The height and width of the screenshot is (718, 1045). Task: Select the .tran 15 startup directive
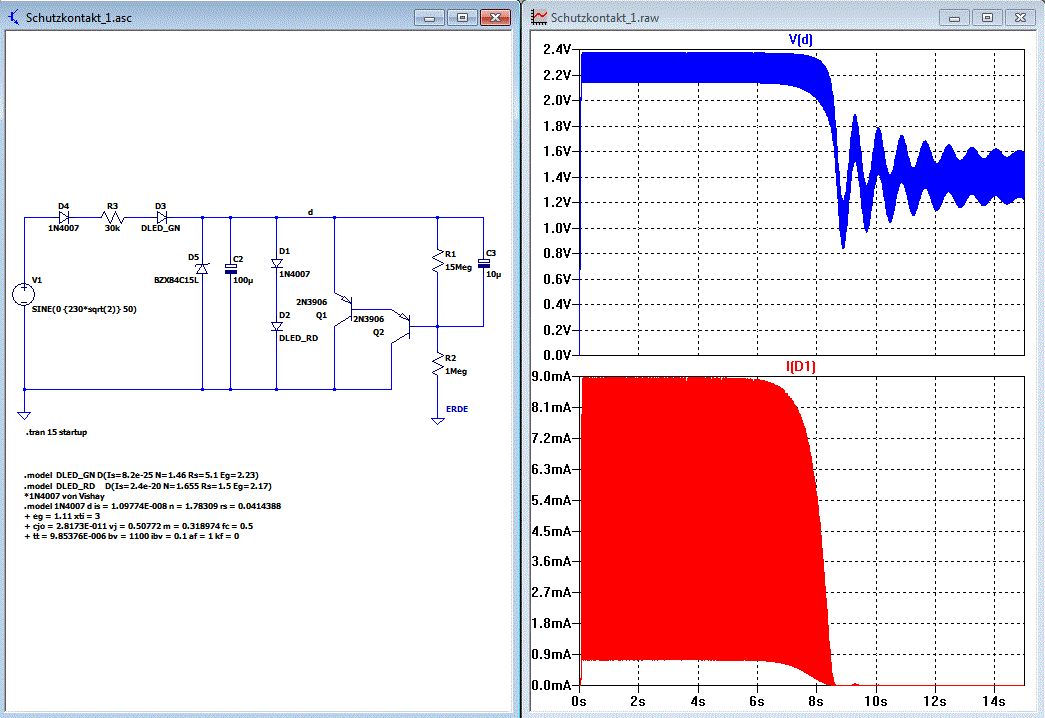56,433
